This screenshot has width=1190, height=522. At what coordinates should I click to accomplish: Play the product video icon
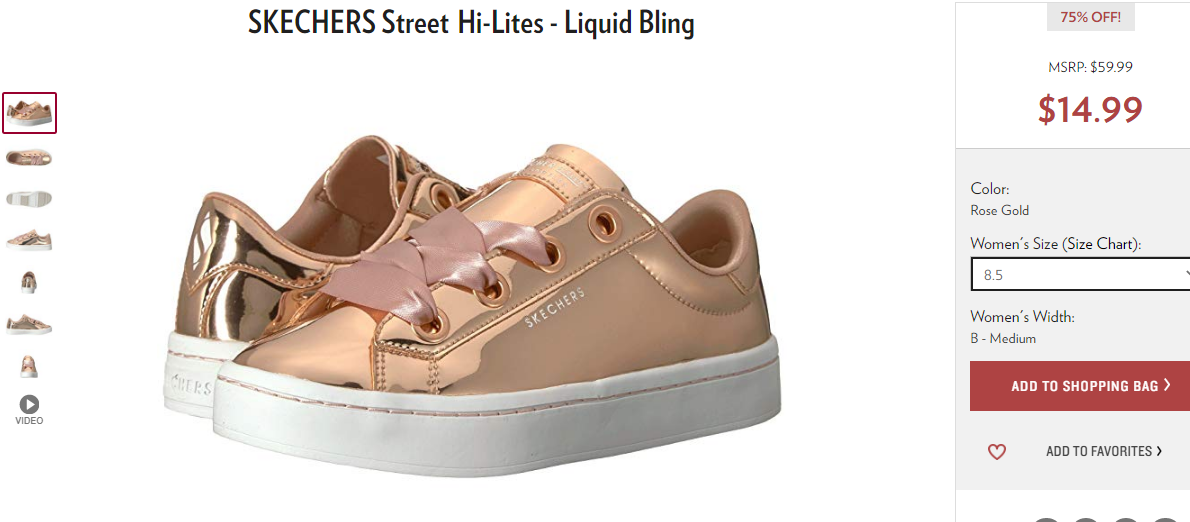tap(29, 404)
